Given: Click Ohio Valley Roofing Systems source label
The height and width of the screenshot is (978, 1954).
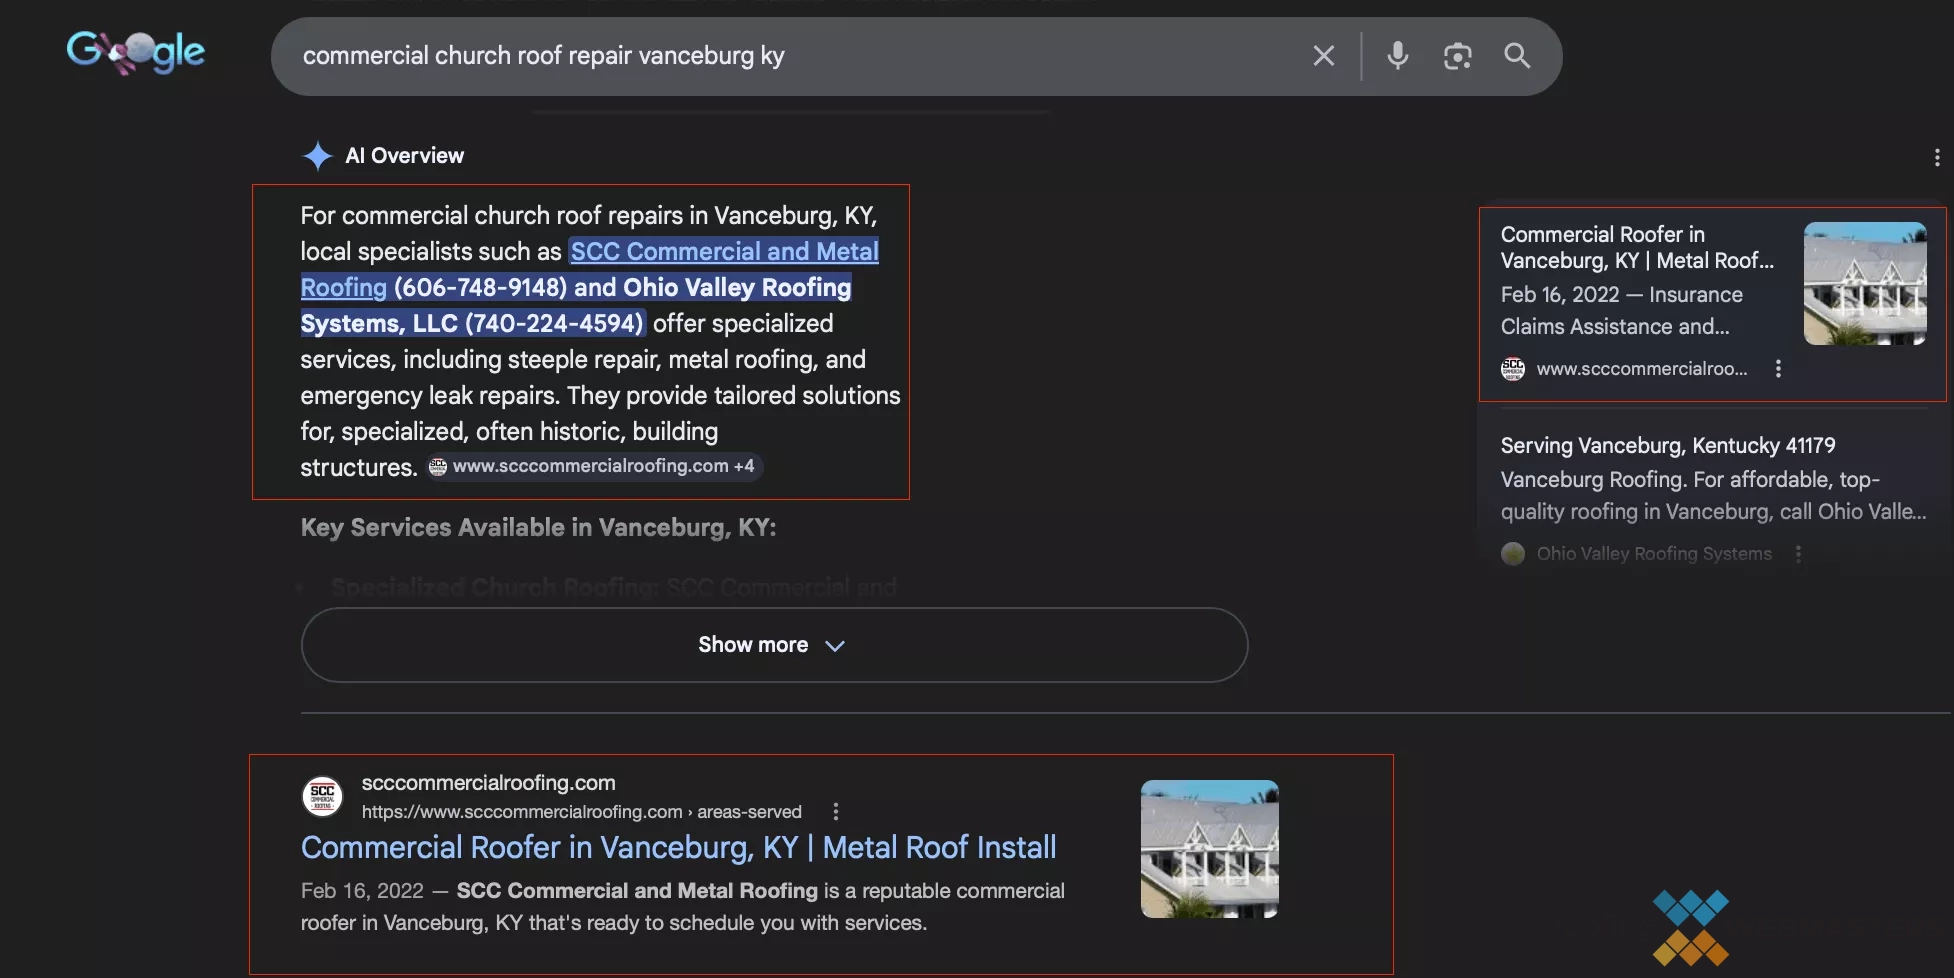Looking at the screenshot, I should point(1654,554).
